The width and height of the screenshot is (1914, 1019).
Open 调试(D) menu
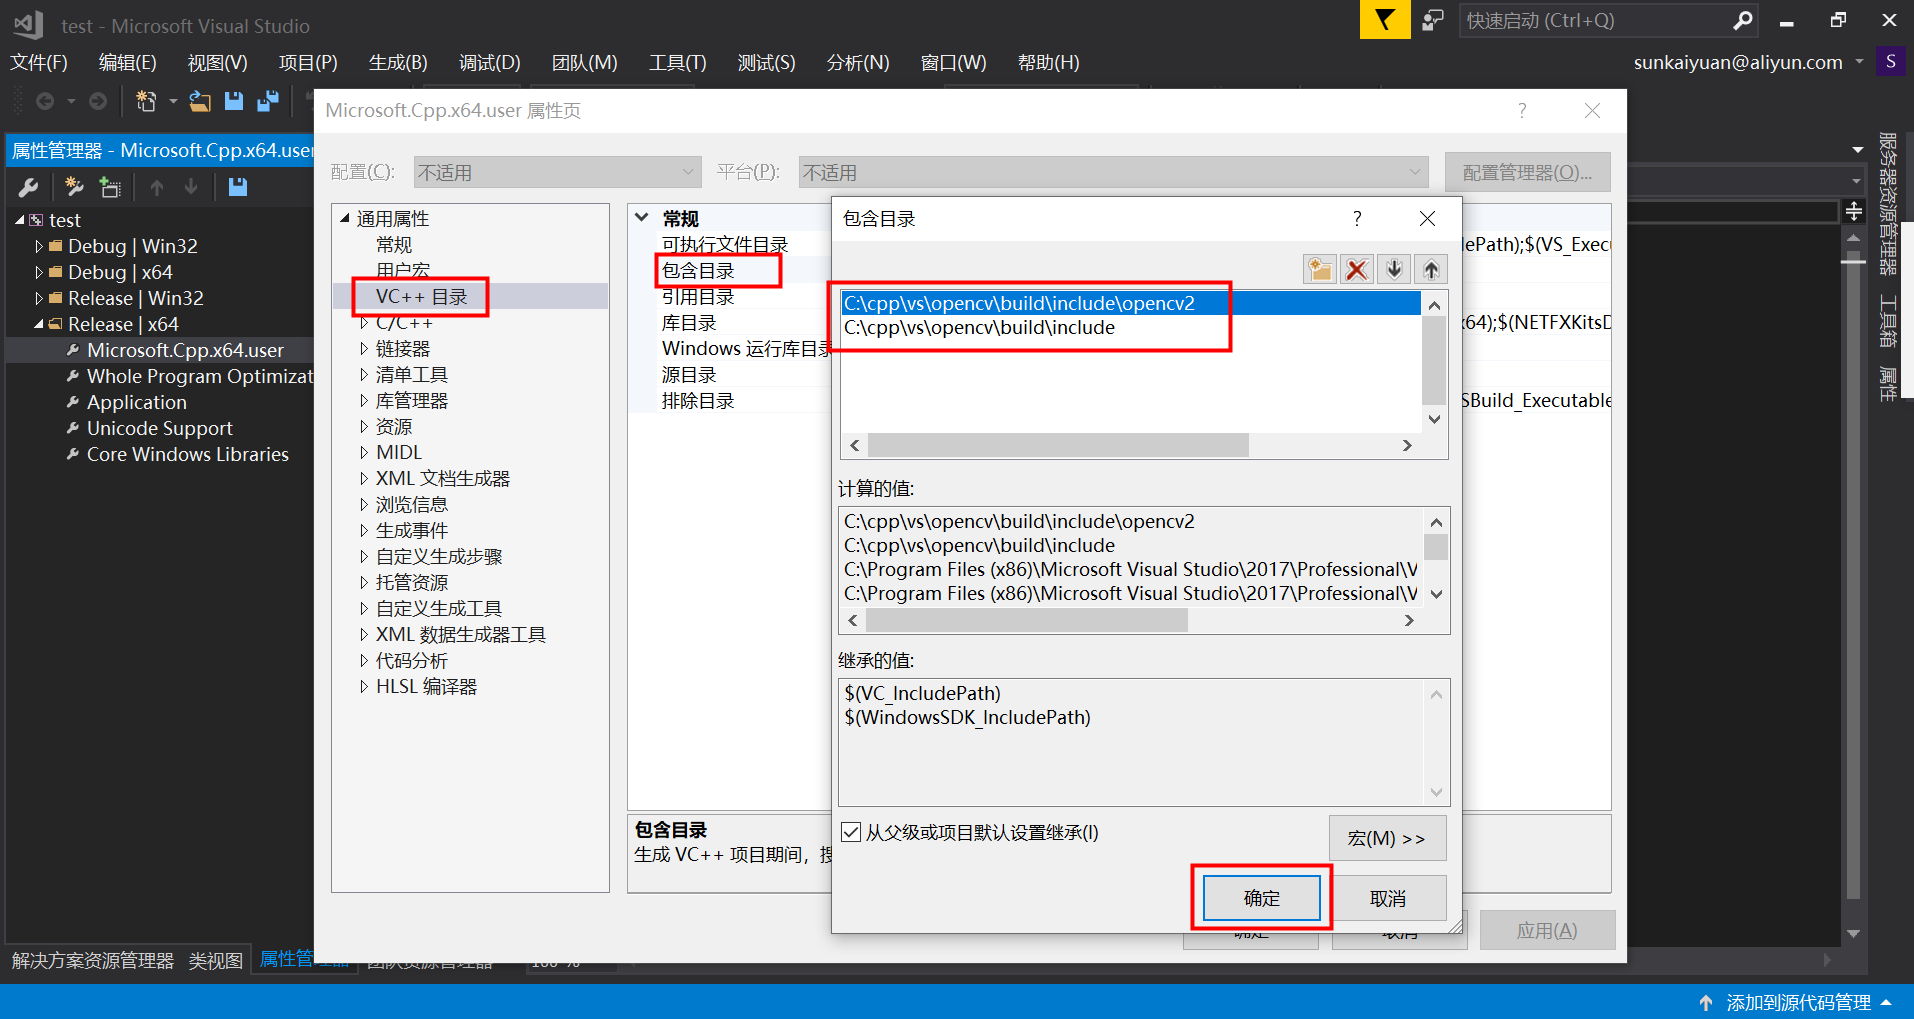coord(489,62)
